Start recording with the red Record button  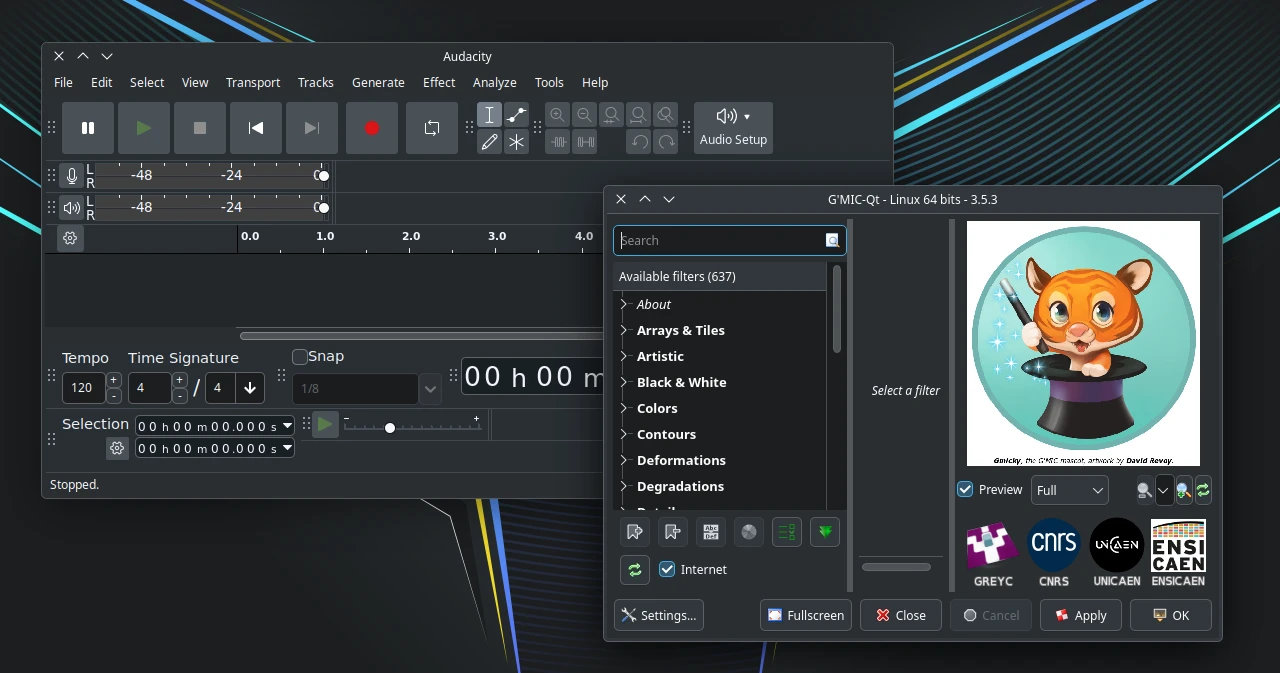point(372,128)
